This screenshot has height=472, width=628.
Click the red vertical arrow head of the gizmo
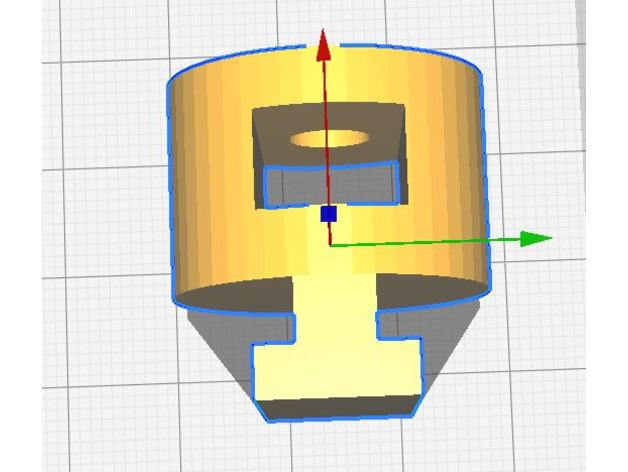[323, 45]
